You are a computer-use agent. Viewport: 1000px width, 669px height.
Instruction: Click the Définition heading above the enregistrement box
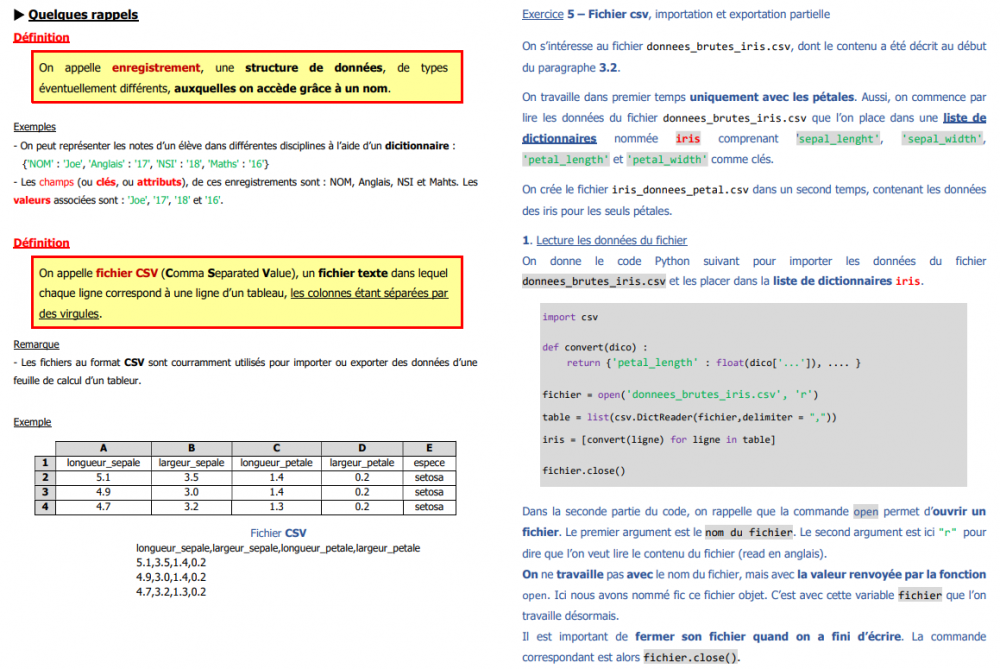(x=41, y=38)
